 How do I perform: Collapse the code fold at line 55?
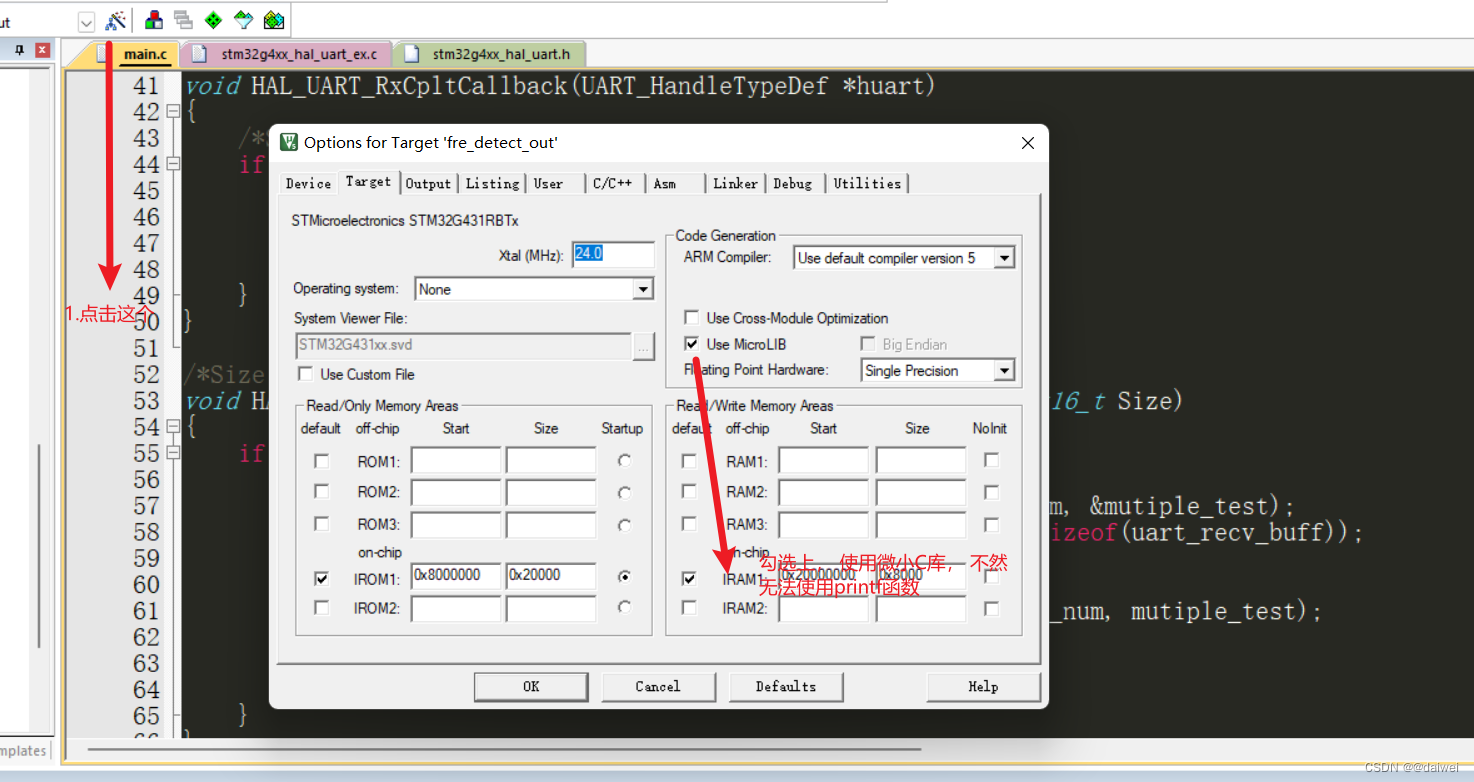point(173,453)
